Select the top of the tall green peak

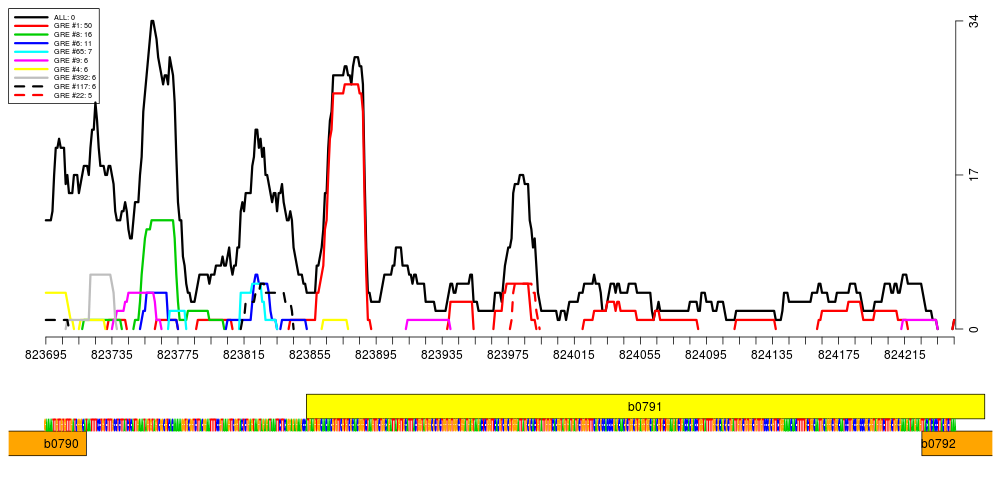[162, 221]
